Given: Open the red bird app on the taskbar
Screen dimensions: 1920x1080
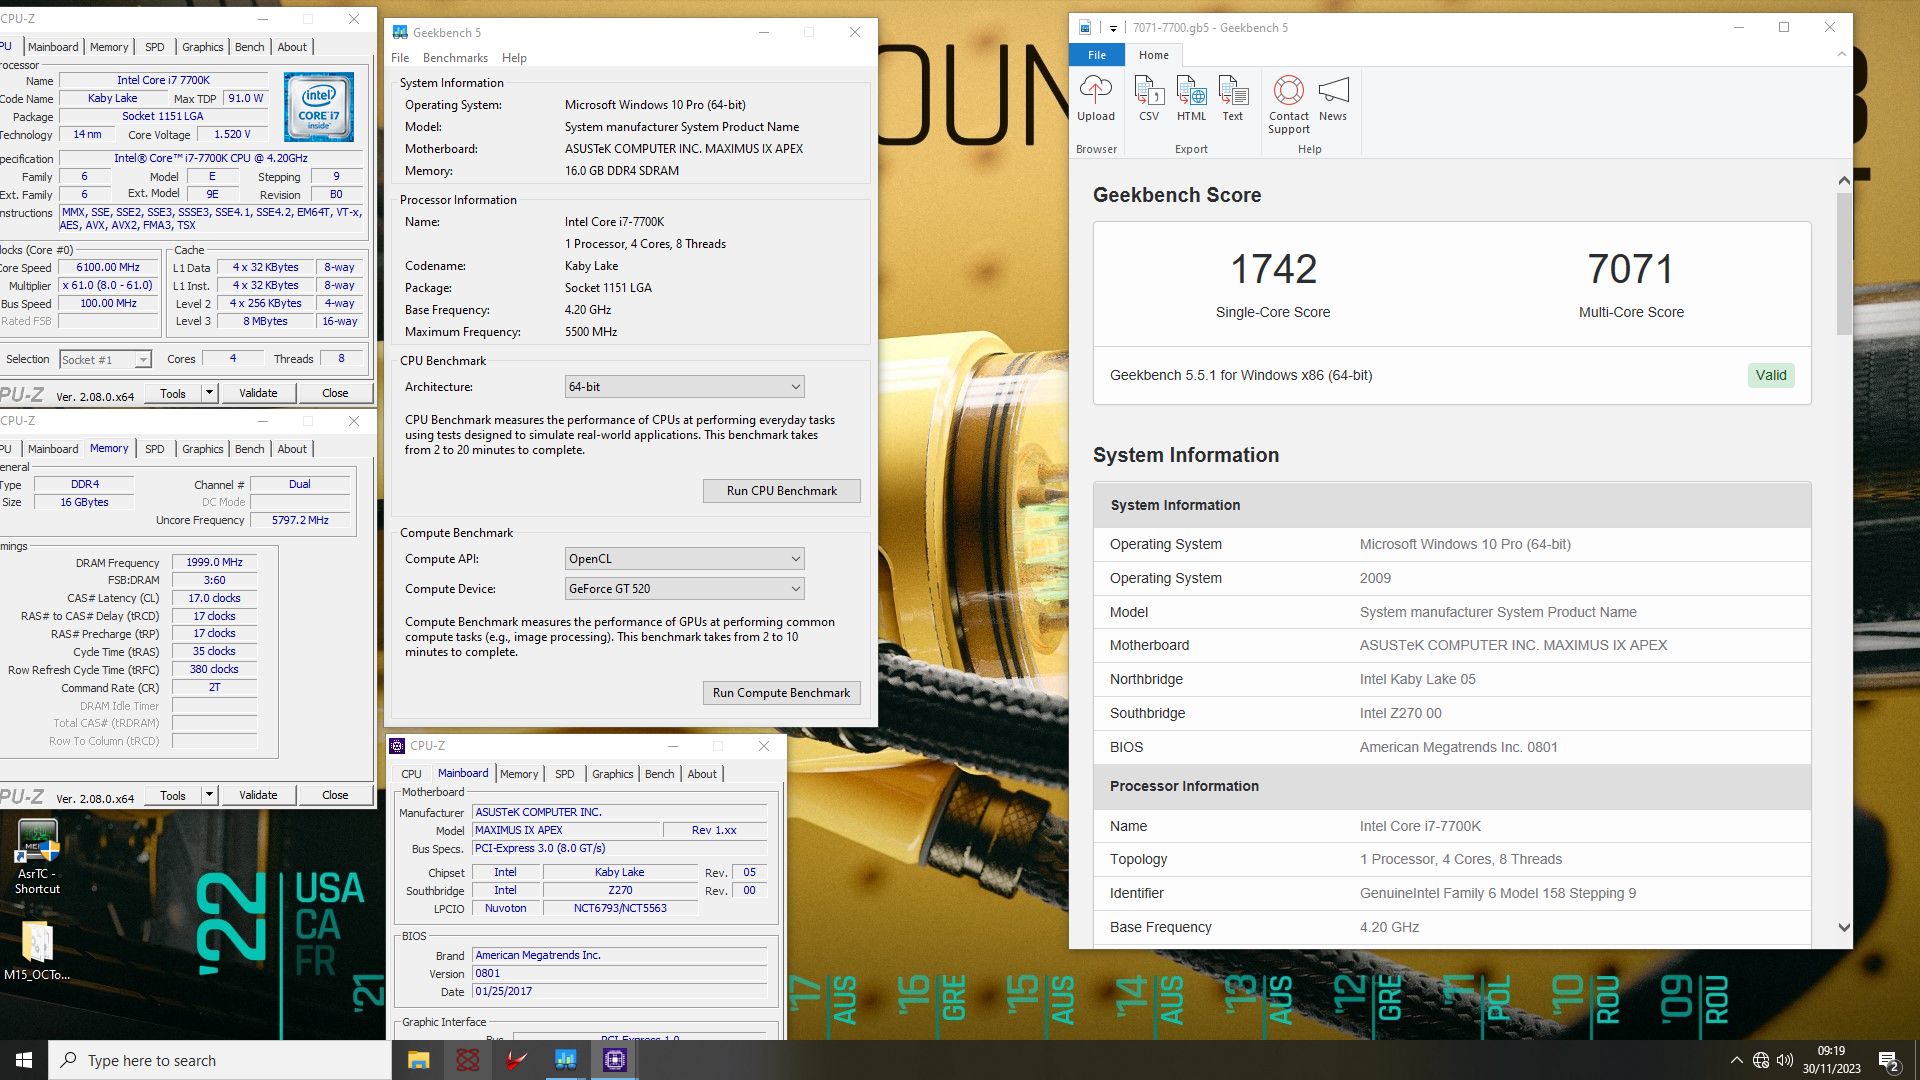Looking at the screenshot, I should [x=516, y=1060].
